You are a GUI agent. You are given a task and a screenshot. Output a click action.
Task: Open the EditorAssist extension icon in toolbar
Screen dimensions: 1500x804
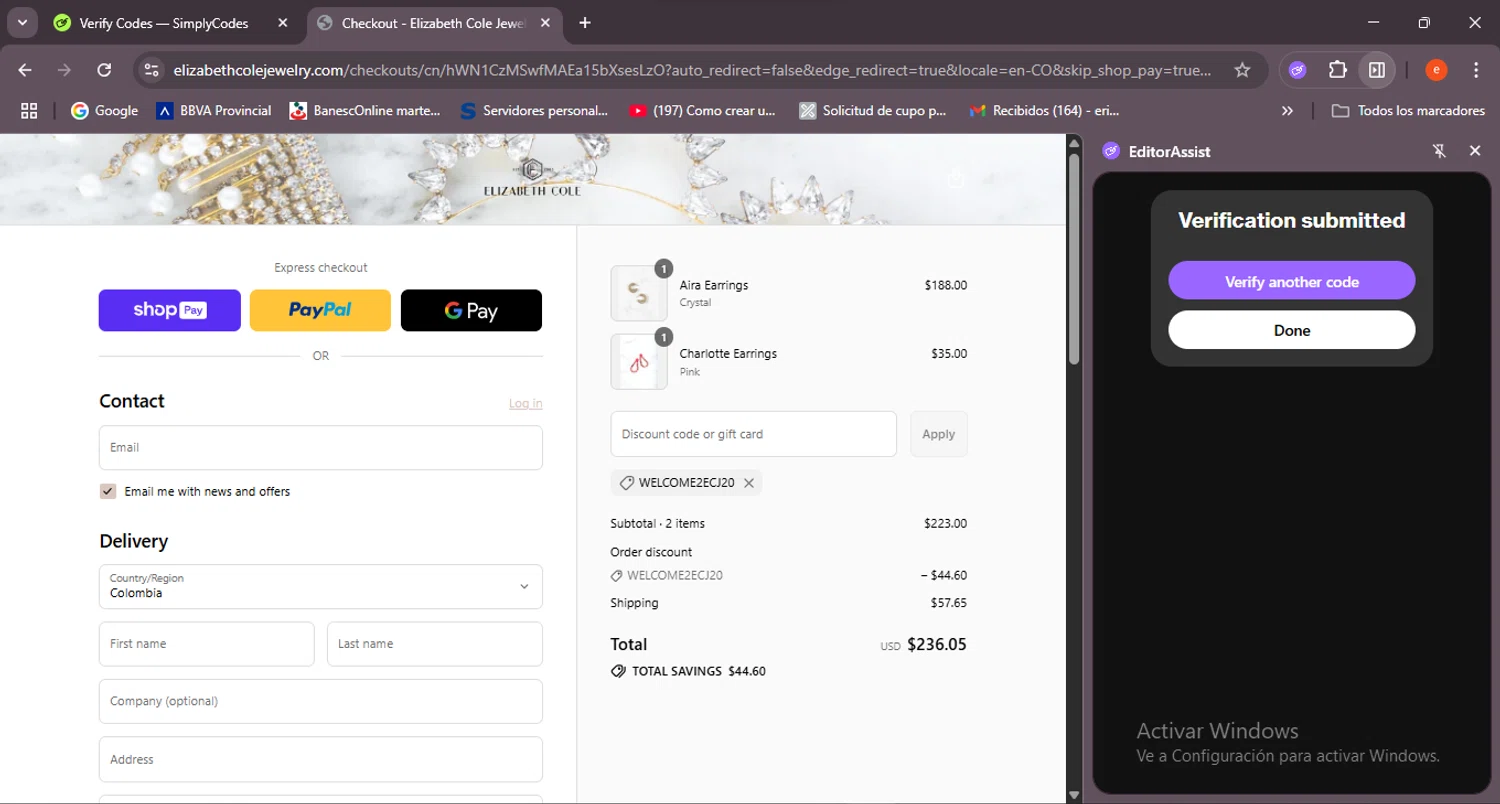pyautogui.click(x=1297, y=70)
